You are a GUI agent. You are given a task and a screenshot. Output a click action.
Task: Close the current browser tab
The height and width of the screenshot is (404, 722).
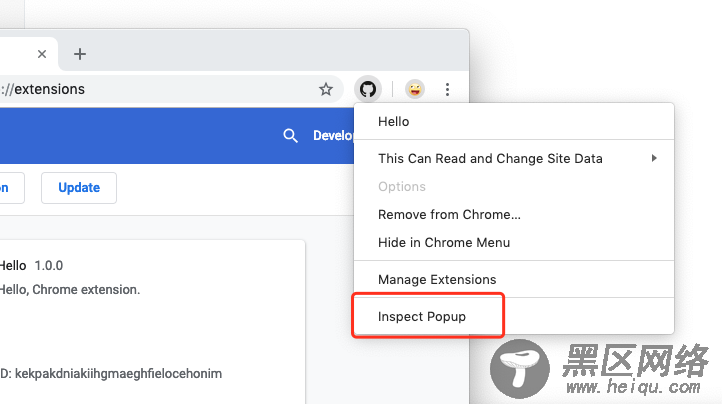click(x=42, y=54)
